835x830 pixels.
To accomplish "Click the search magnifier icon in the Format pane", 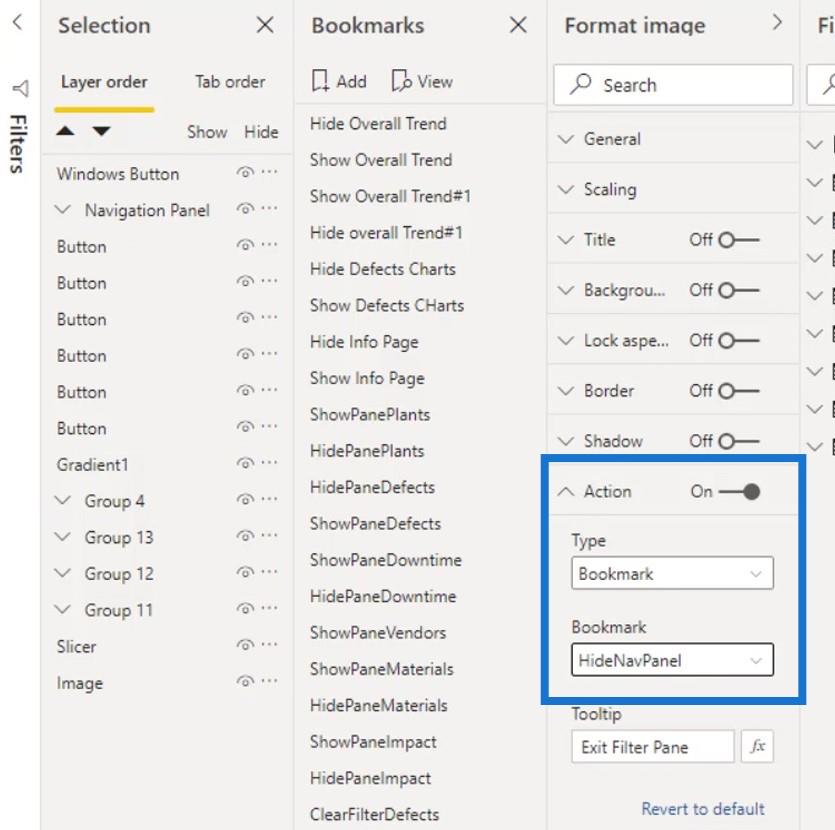I will pyautogui.click(x=580, y=85).
